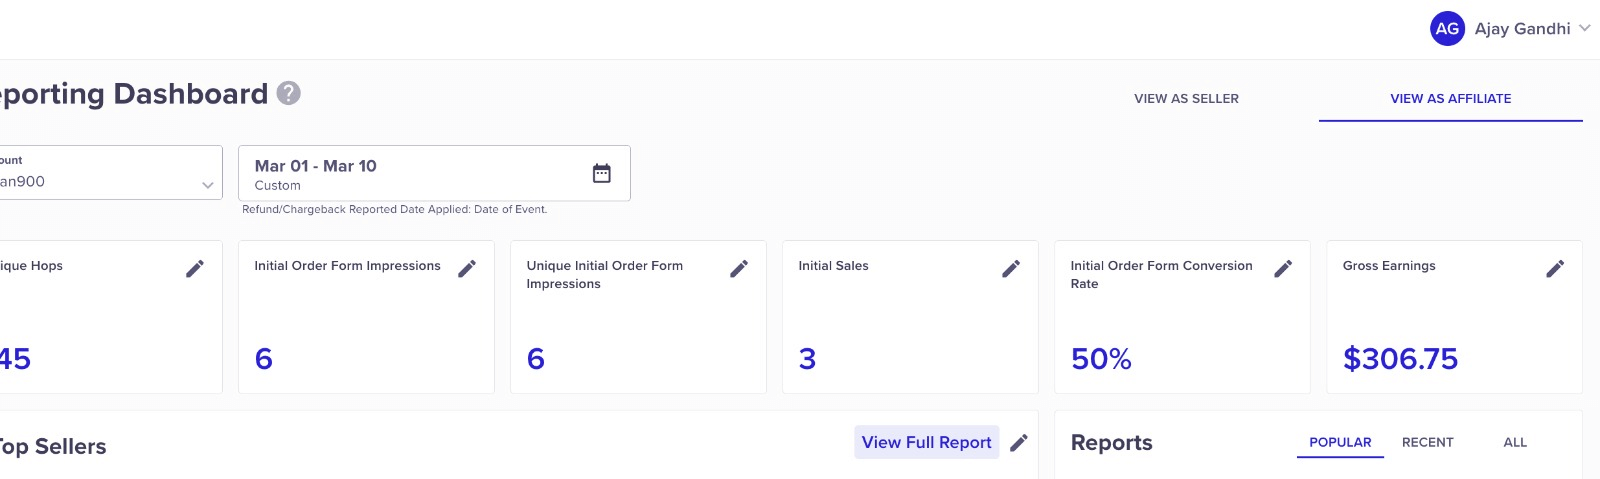Click the View Full Report button
Image resolution: width=1600 pixels, height=479 pixels.
tap(926, 442)
